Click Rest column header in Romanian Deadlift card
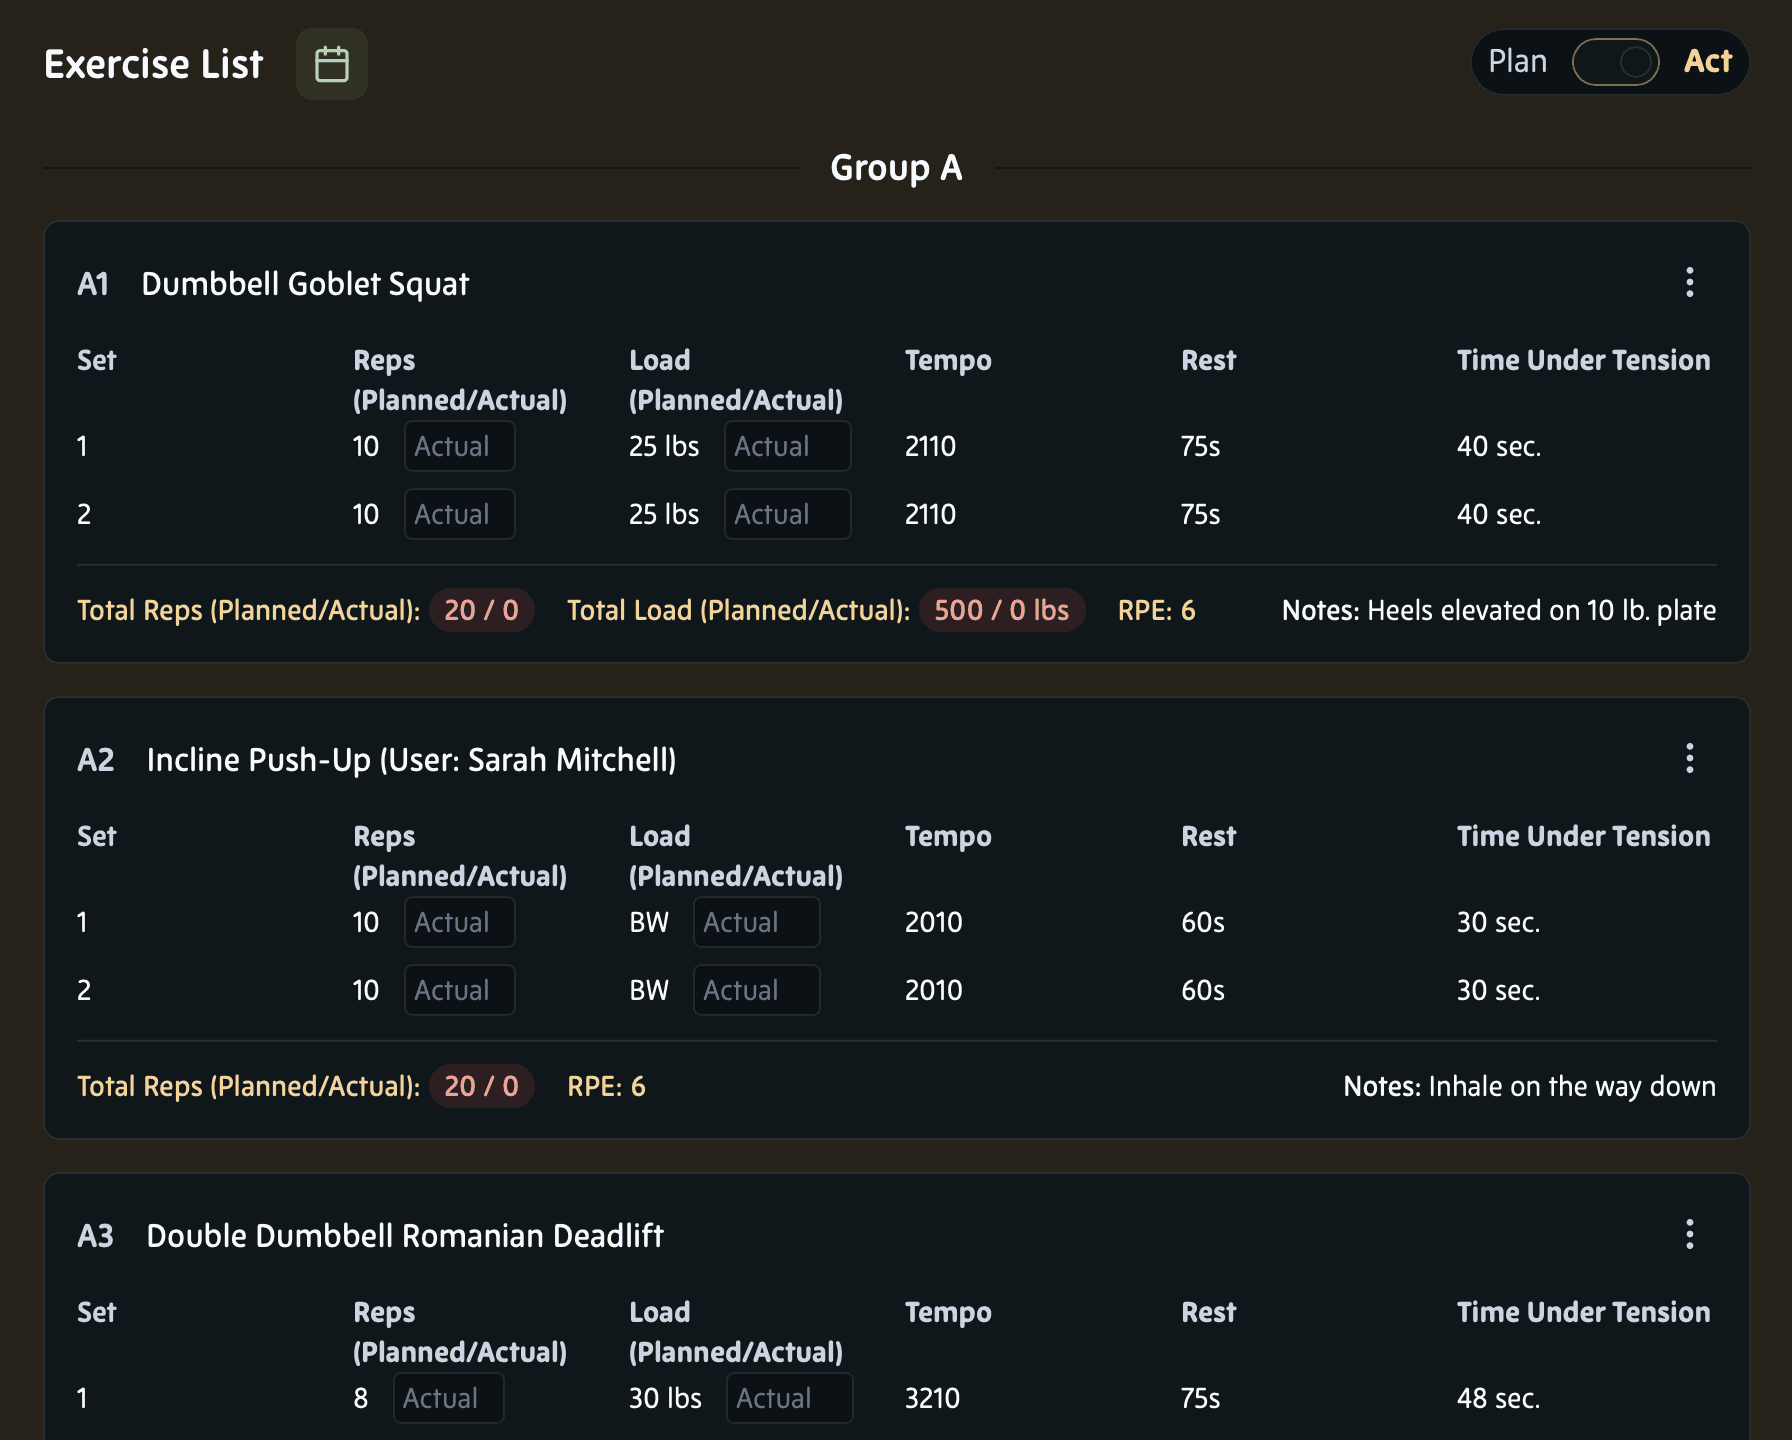The width and height of the screenshot is (1792, 1440). pos(1208,1312)
